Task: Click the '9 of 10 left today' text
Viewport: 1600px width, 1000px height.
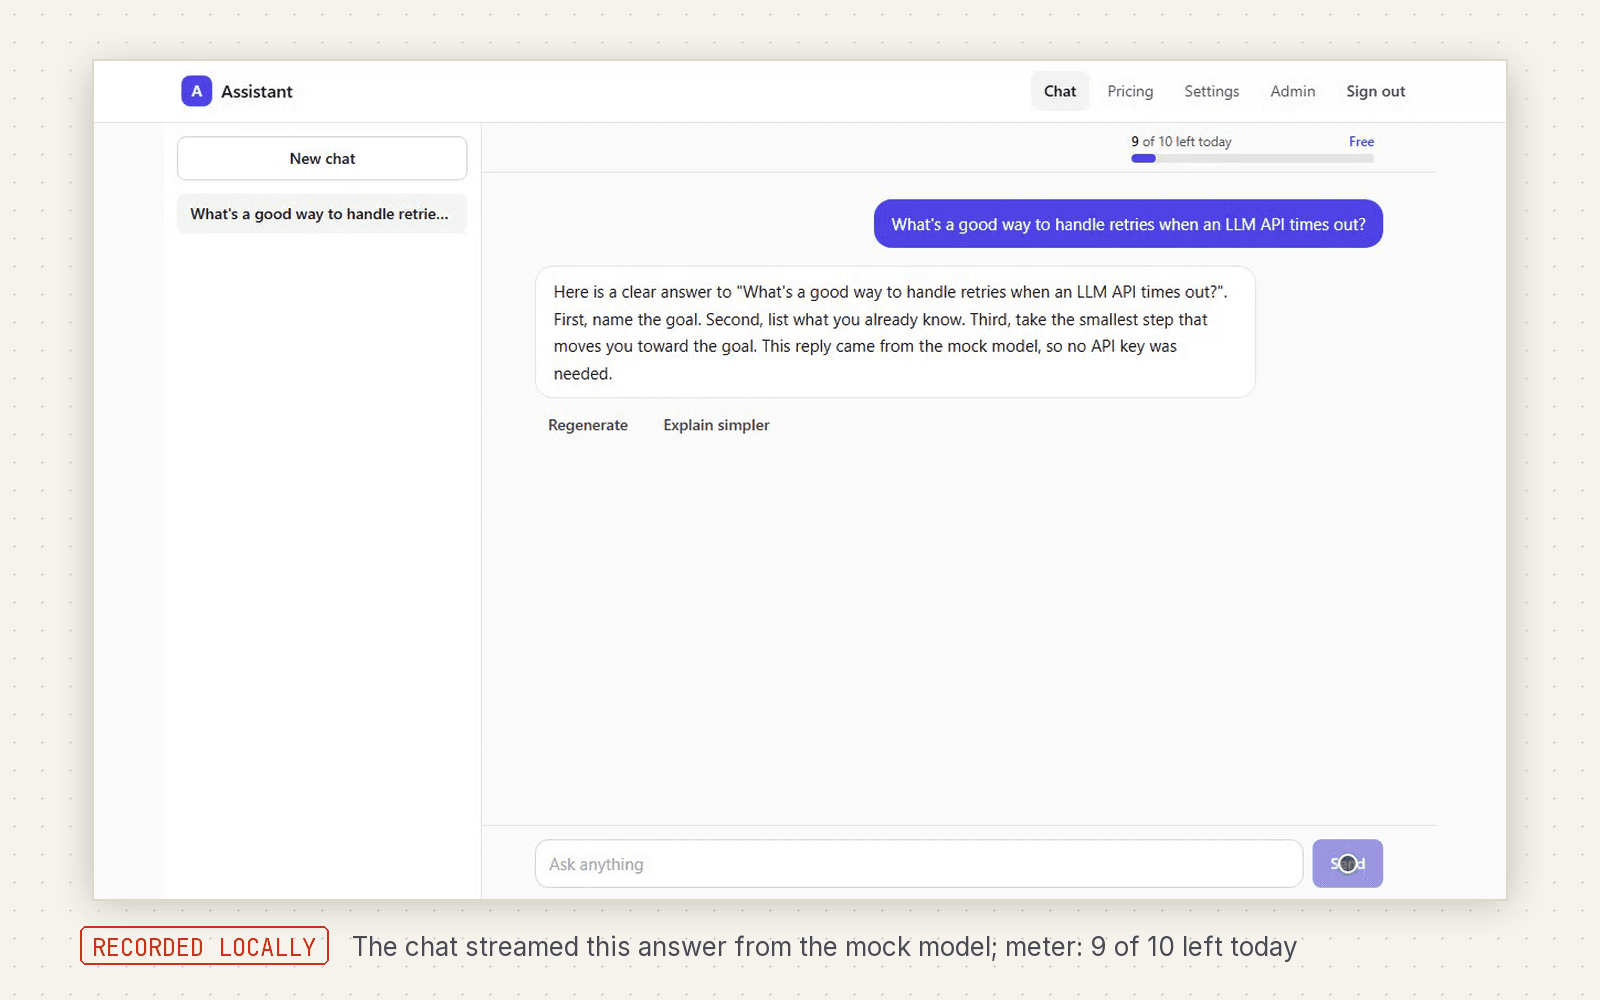Action: 1181,142
